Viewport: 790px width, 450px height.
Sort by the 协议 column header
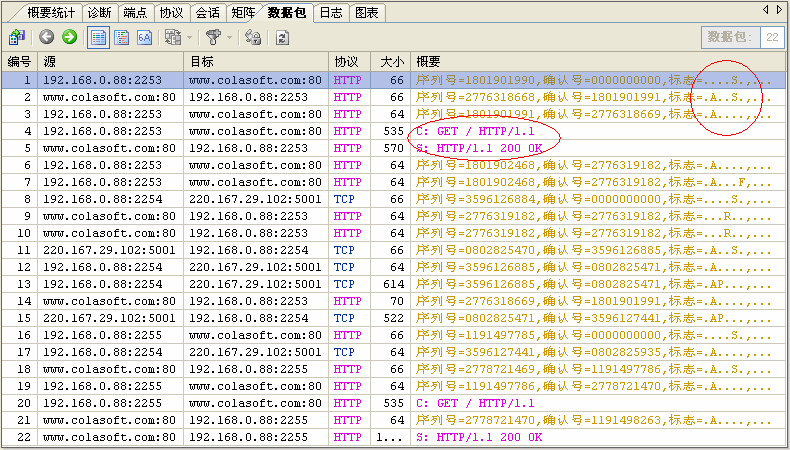350,61
